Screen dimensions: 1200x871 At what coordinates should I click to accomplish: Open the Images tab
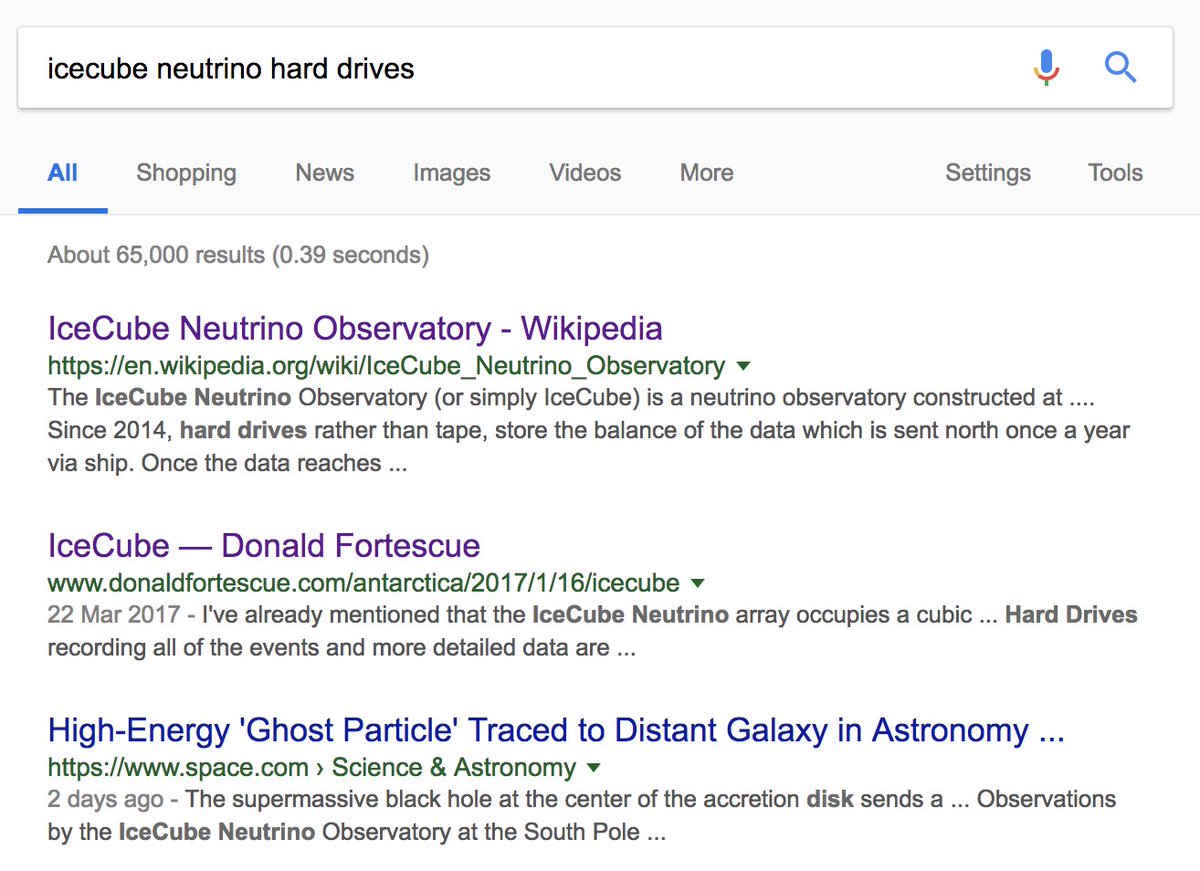coord(451,173)
